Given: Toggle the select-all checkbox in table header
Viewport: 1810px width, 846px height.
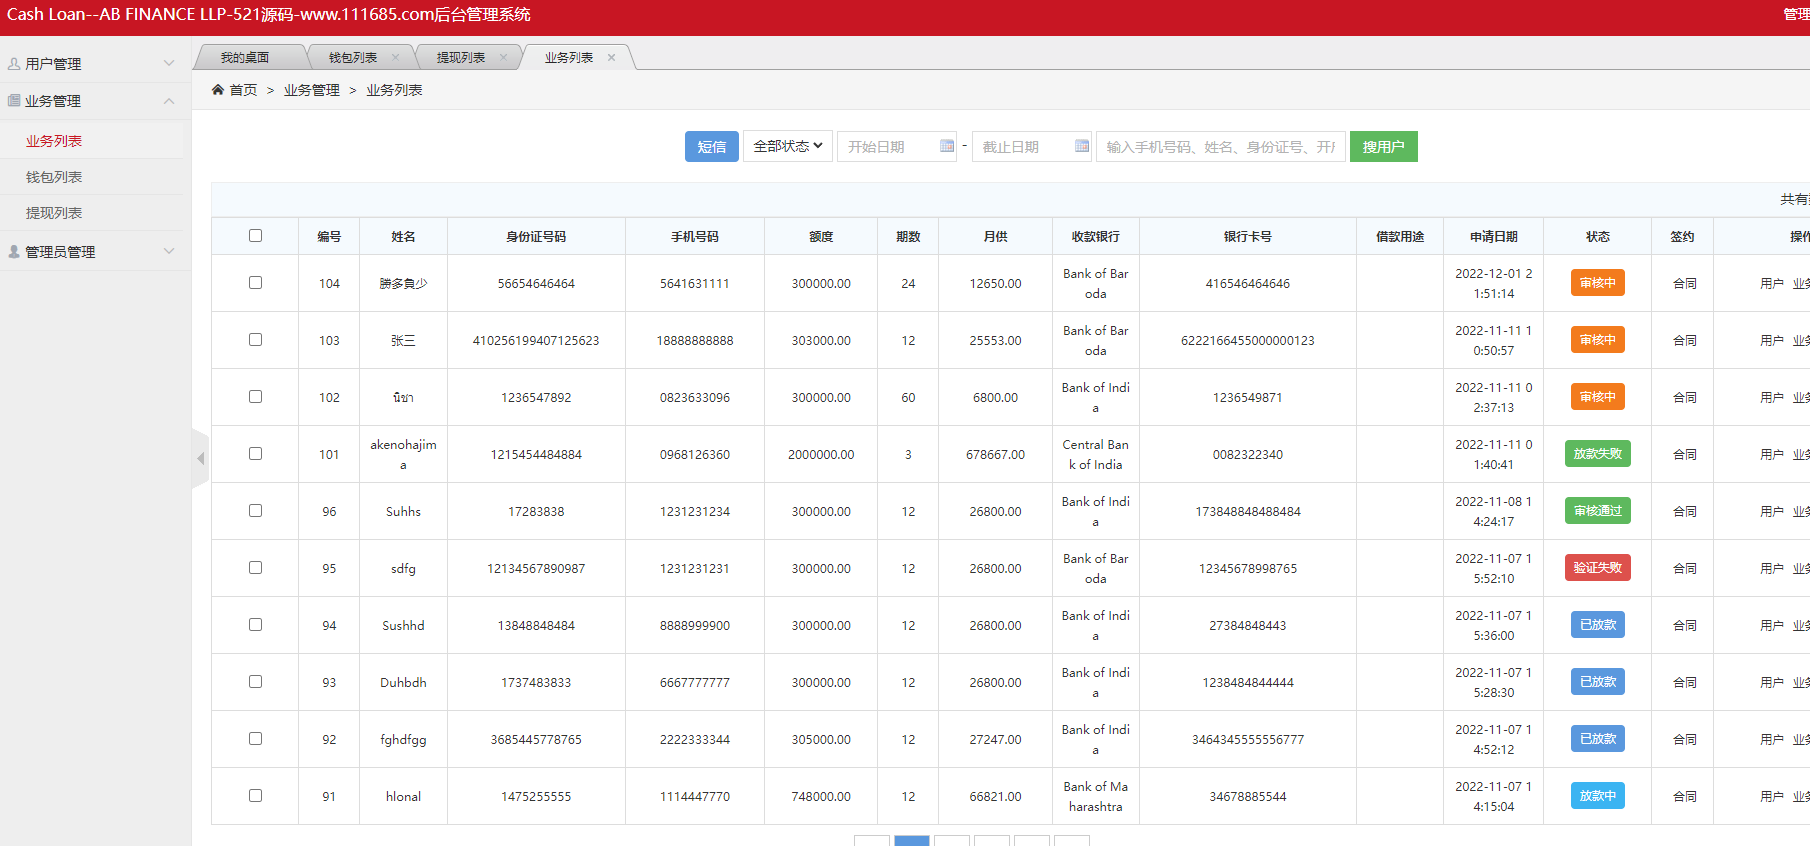Looking at the screenshot, I should (256, 236).
